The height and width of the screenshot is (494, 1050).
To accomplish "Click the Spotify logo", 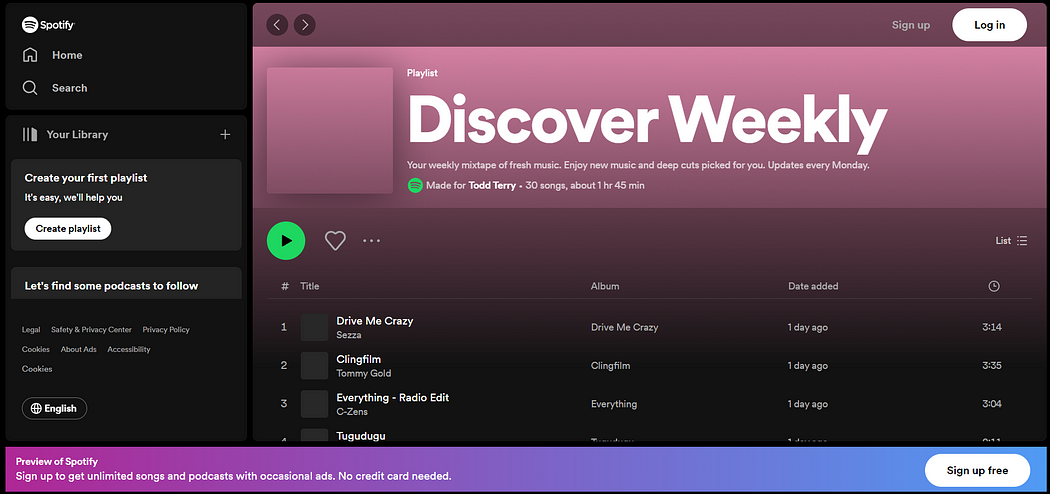I will 48,25.
